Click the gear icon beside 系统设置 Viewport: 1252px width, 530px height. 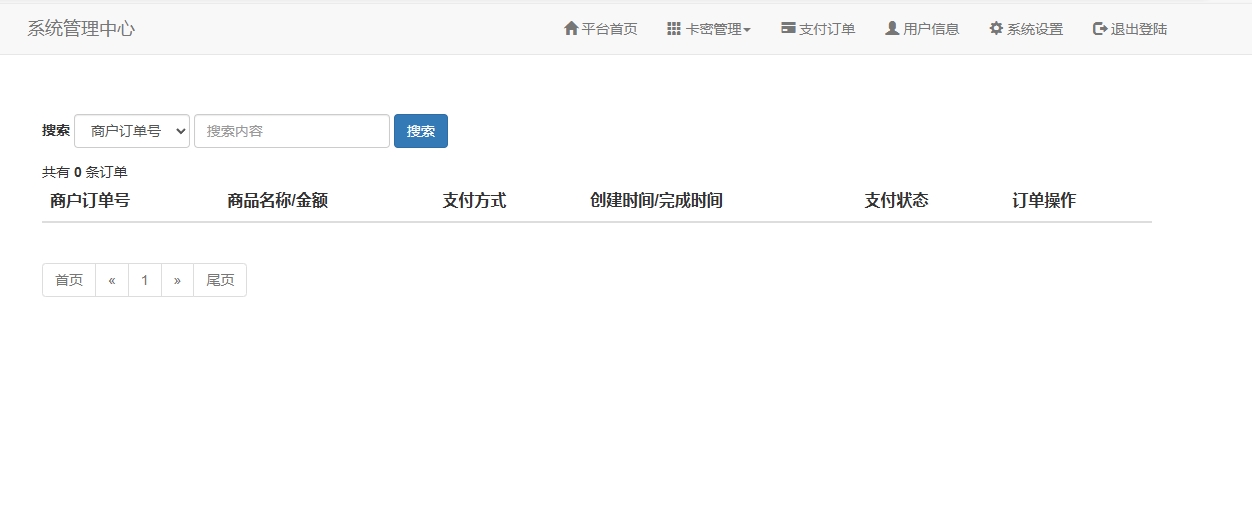point(996,29)
